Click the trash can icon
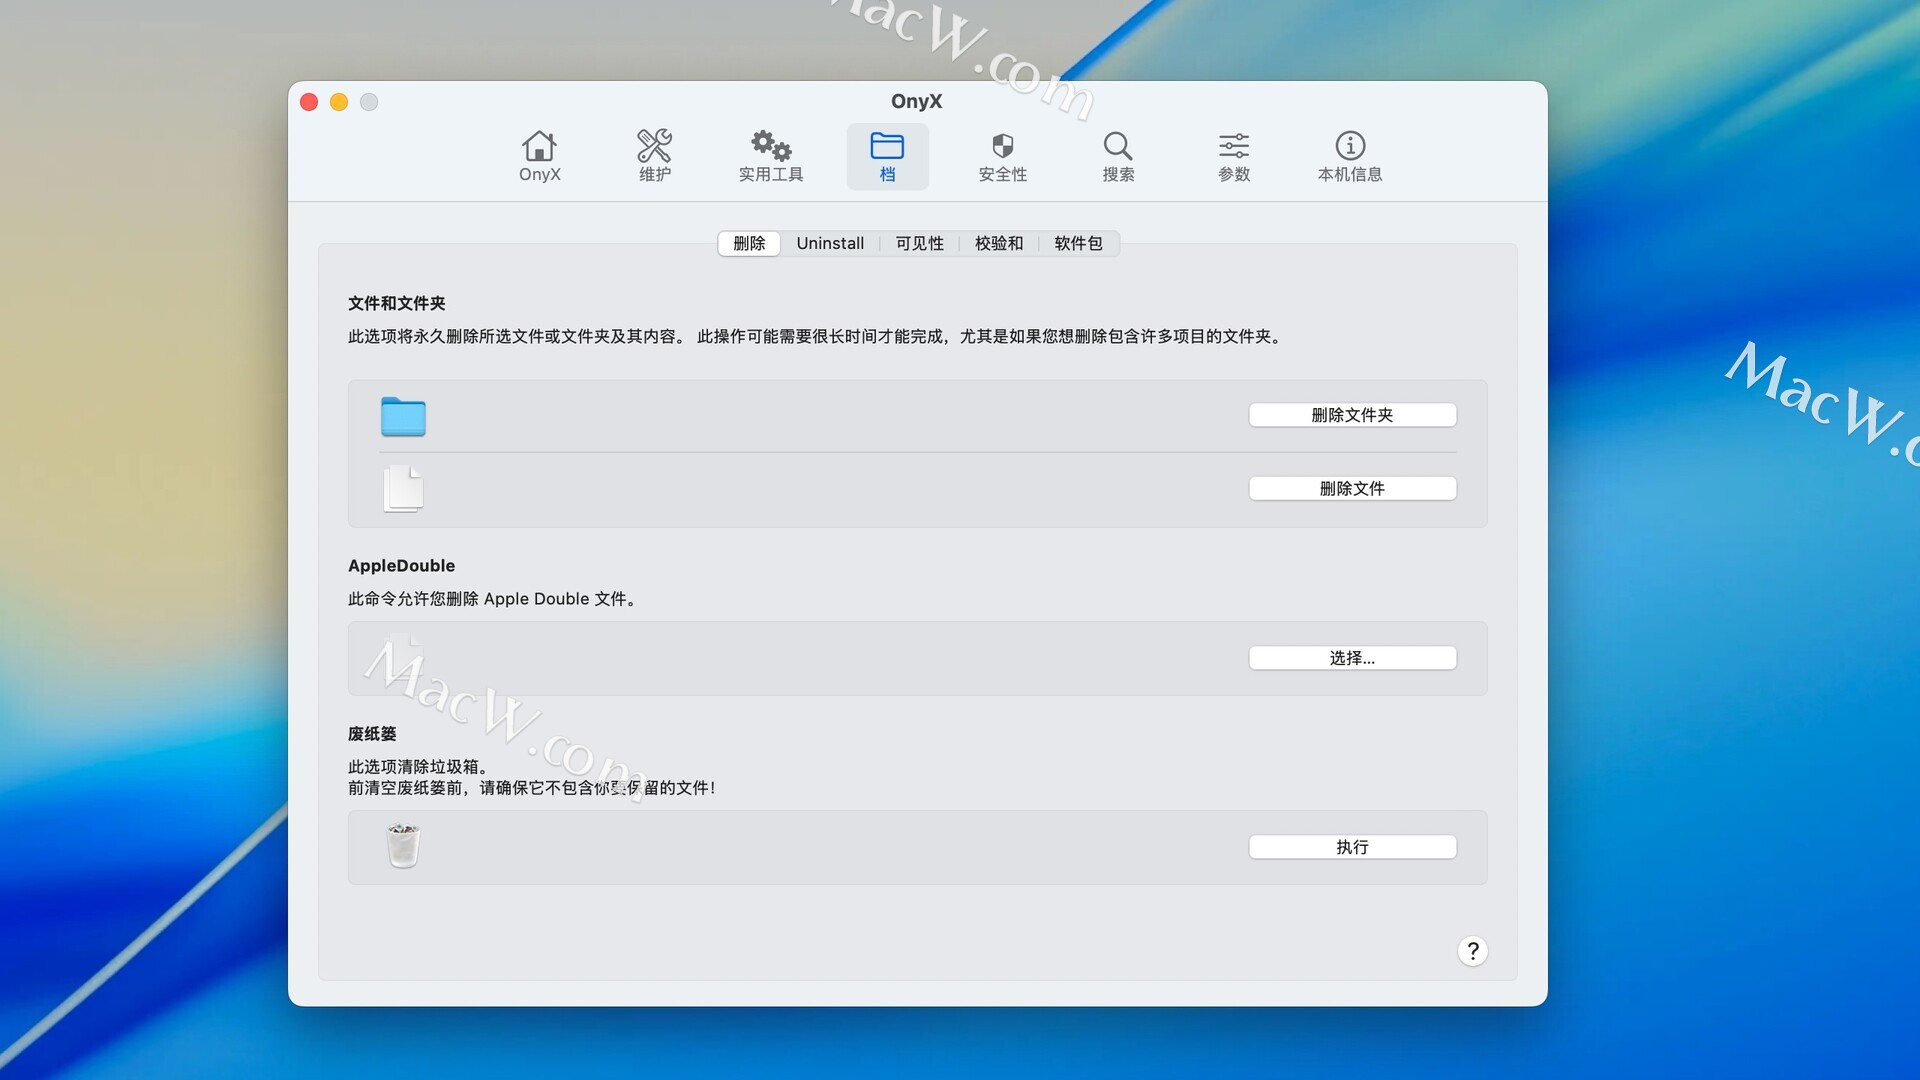This screenshot has height=1080, width=1920. (403, 846)
